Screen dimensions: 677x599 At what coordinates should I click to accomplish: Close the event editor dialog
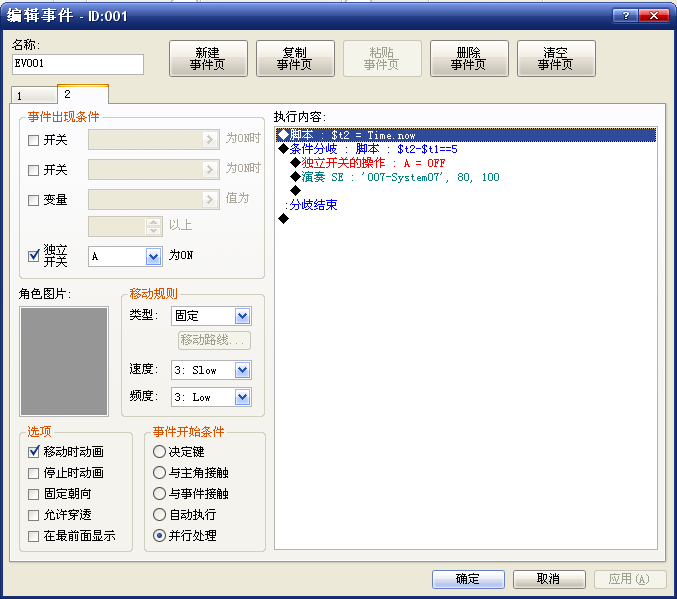[x=653, y=16]
